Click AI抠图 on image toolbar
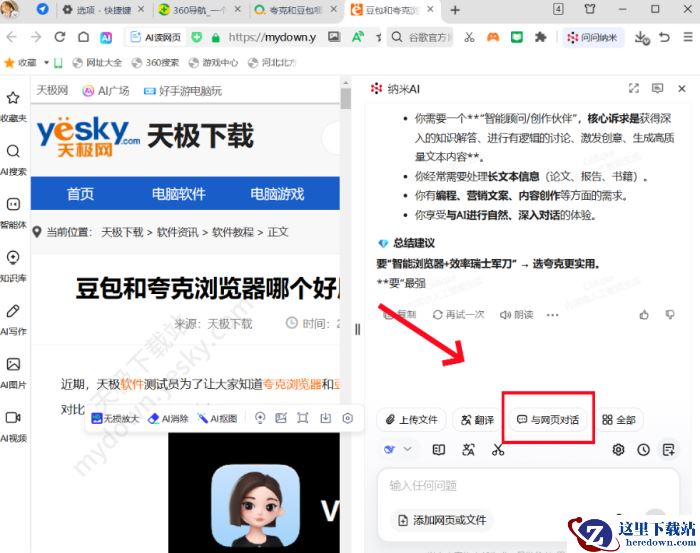The width and height of the screenshot is (700, 553). click(x=217, y=419)
